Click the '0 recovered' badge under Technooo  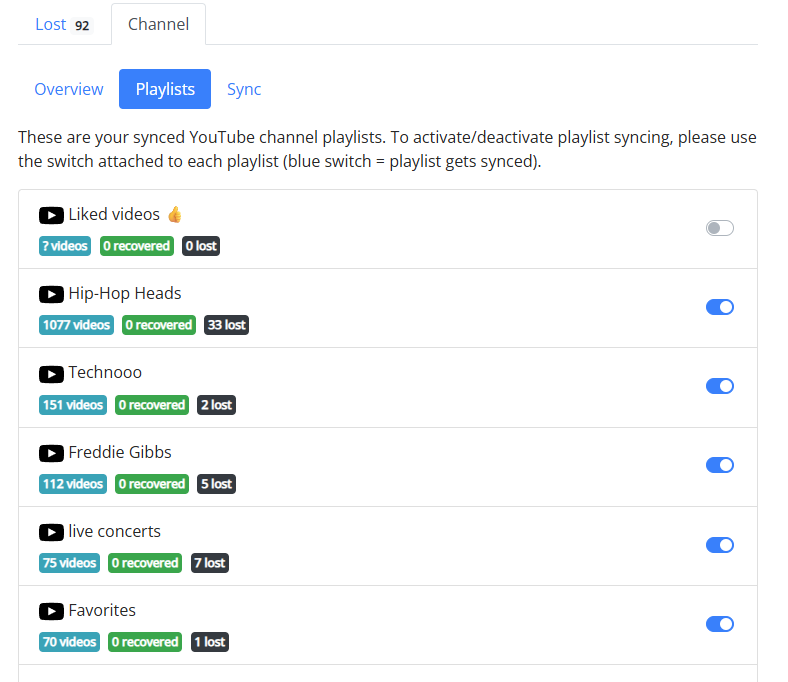[152, 405]
